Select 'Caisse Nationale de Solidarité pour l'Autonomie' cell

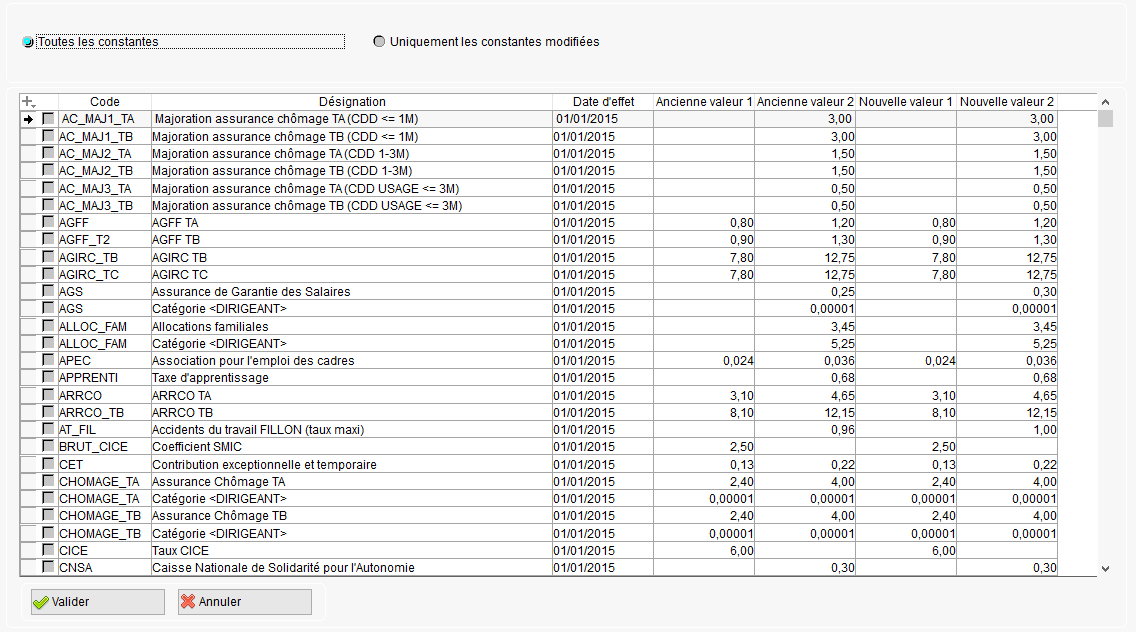click(351, 567)
